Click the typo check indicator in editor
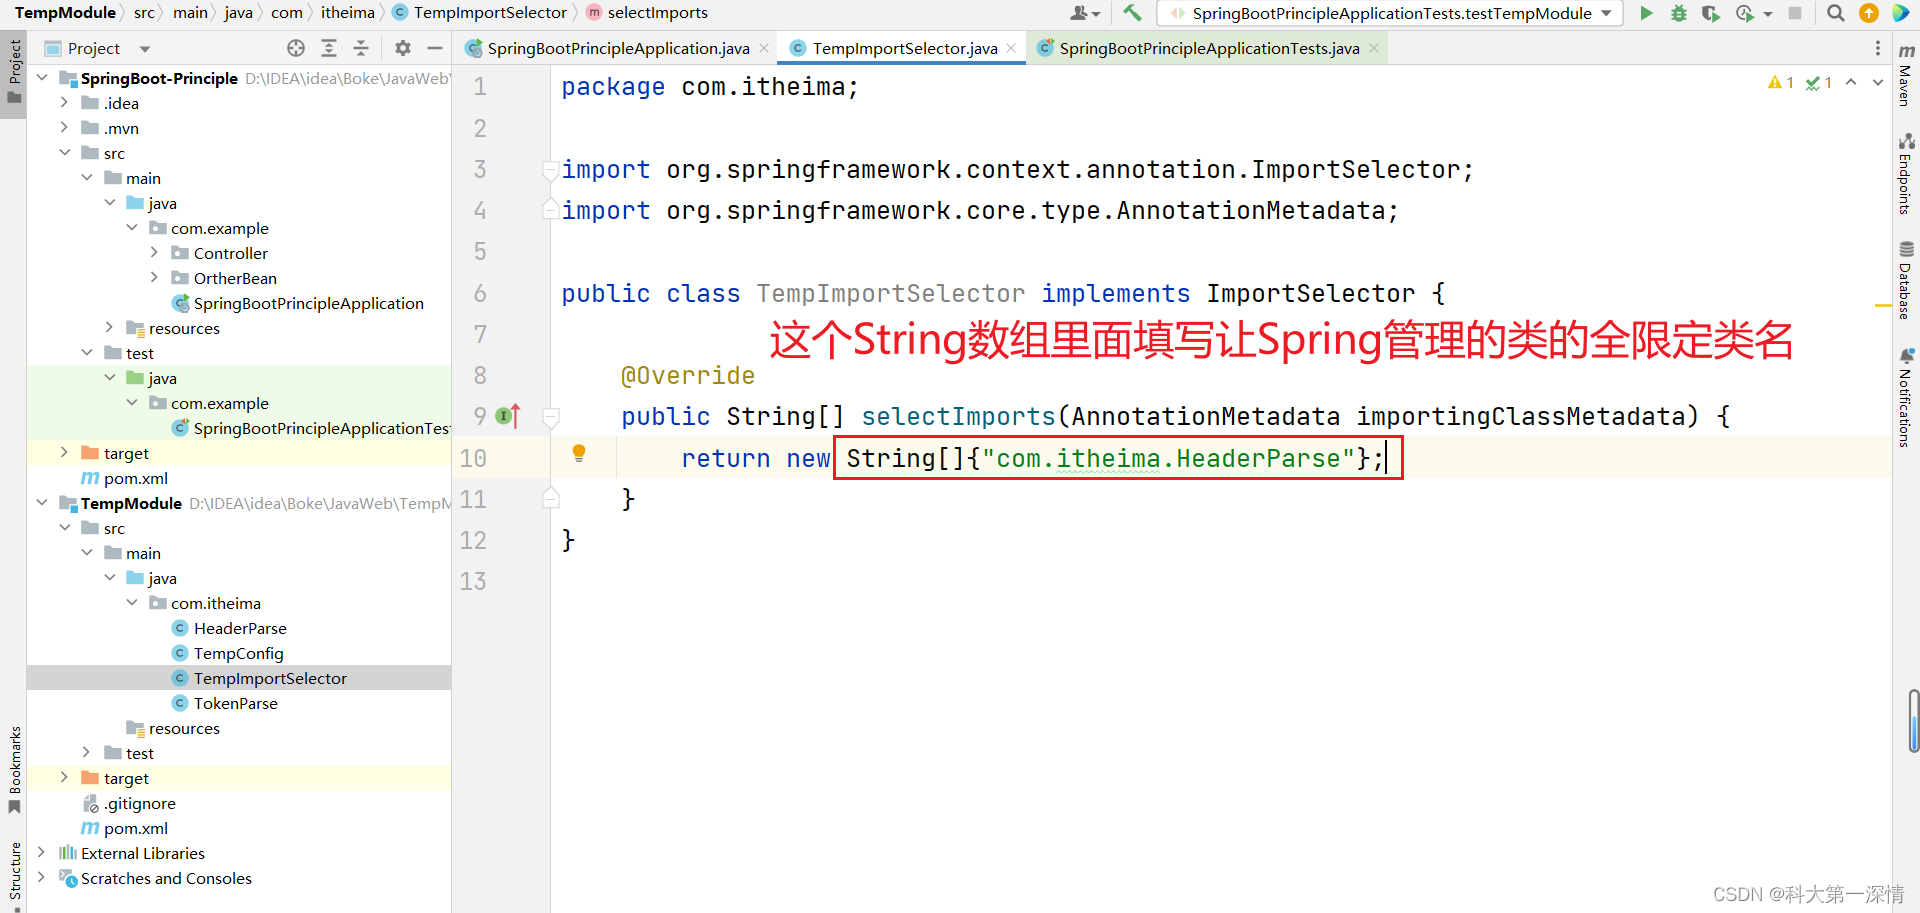1920x913 pixels. 1818,83
